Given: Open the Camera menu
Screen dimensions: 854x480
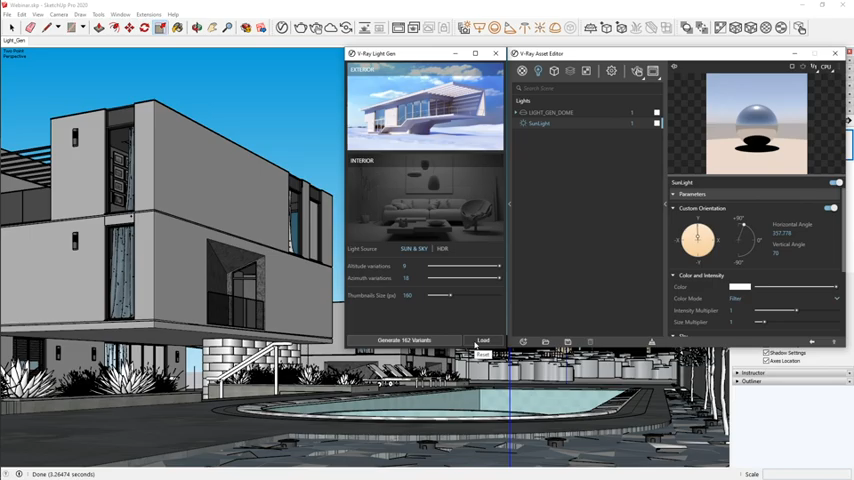Looking at the screenshot, I should click(x=59, y=15).
